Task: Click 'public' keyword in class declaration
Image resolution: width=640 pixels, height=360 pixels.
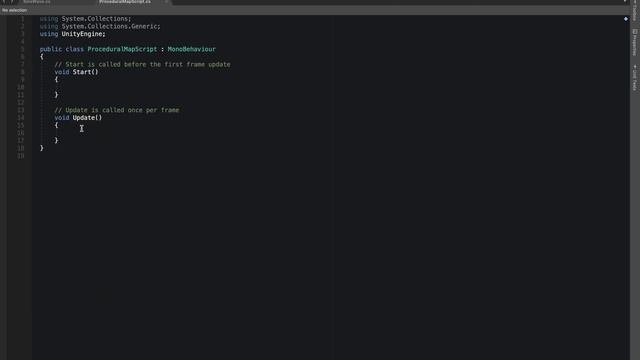Action: (51, 49)
